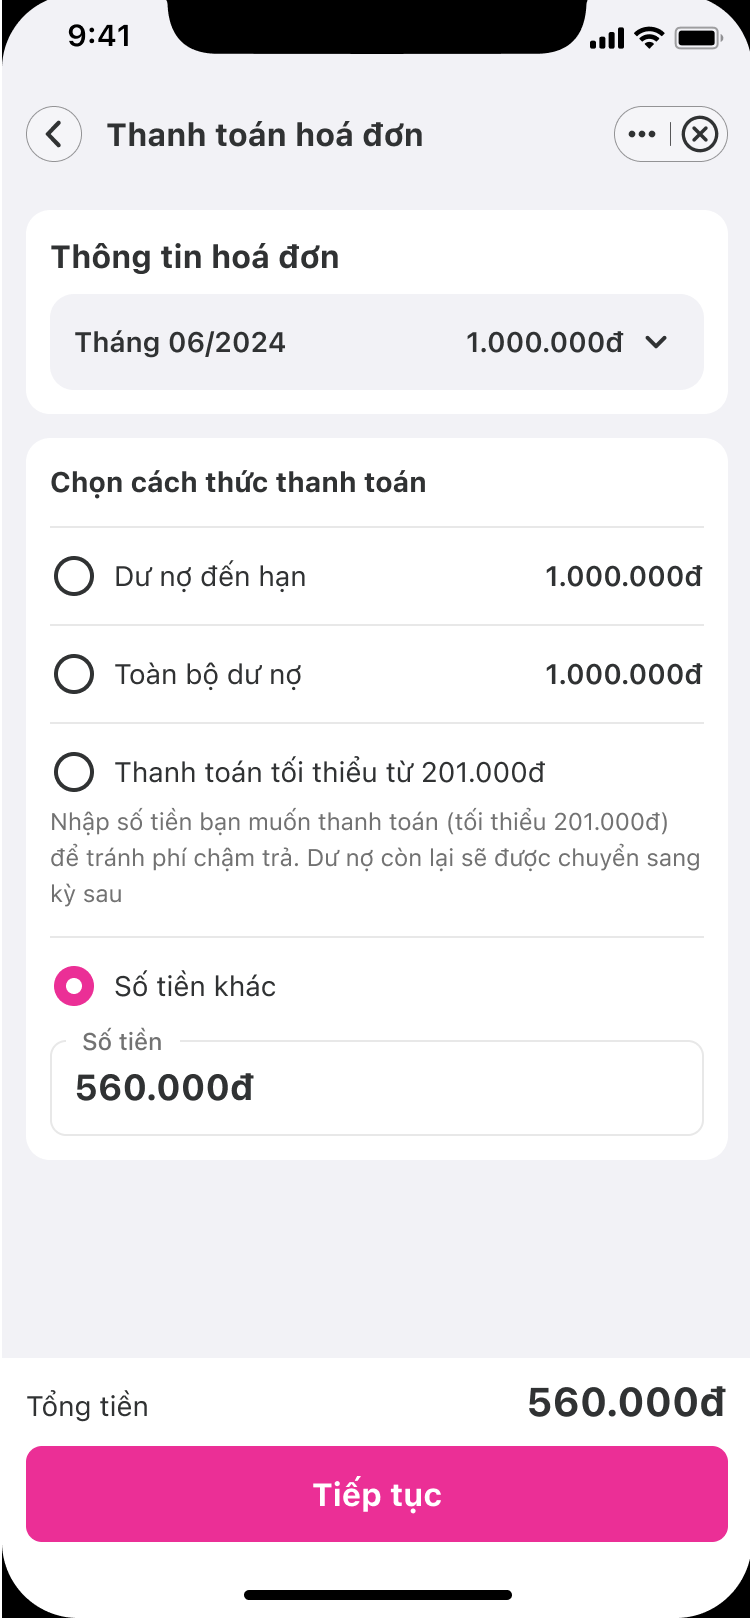Open the 'Tháng 06/2024' bill selector

point(181,342)
